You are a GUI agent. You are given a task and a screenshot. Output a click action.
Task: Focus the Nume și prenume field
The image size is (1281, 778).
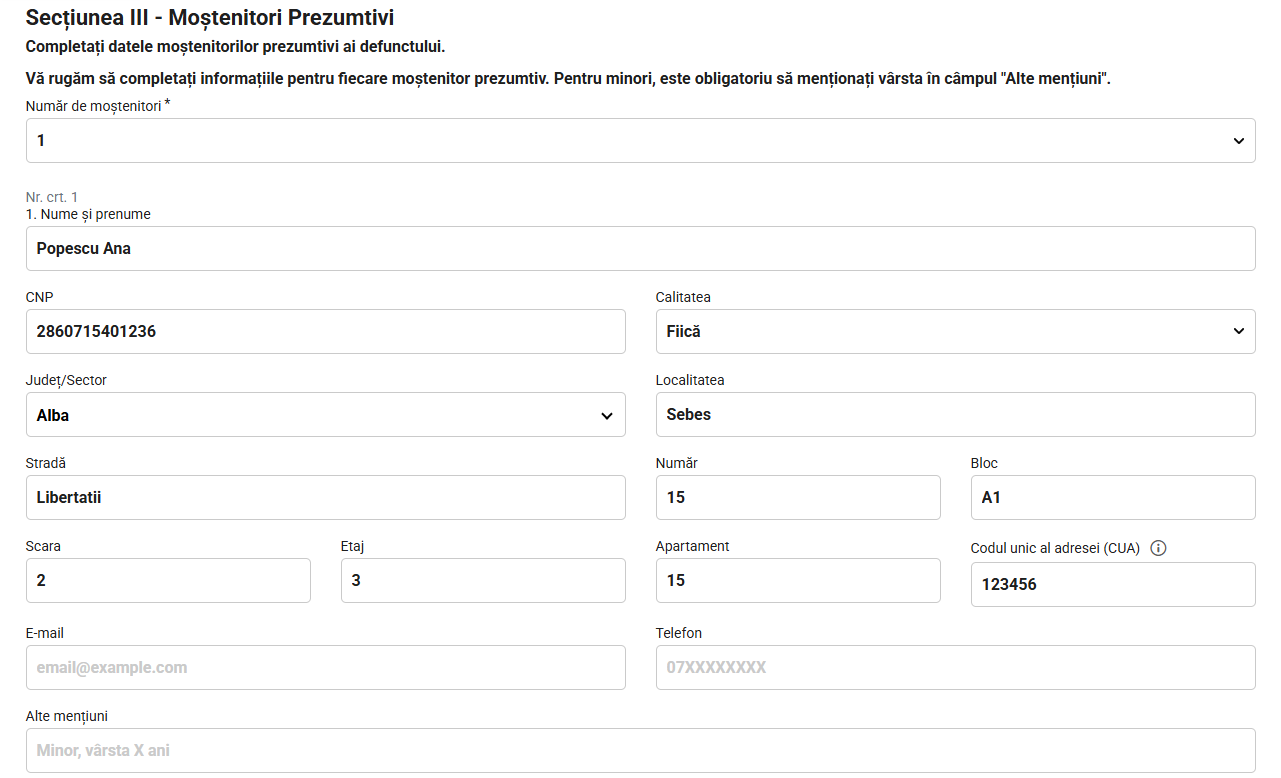(x=640, y=248)
